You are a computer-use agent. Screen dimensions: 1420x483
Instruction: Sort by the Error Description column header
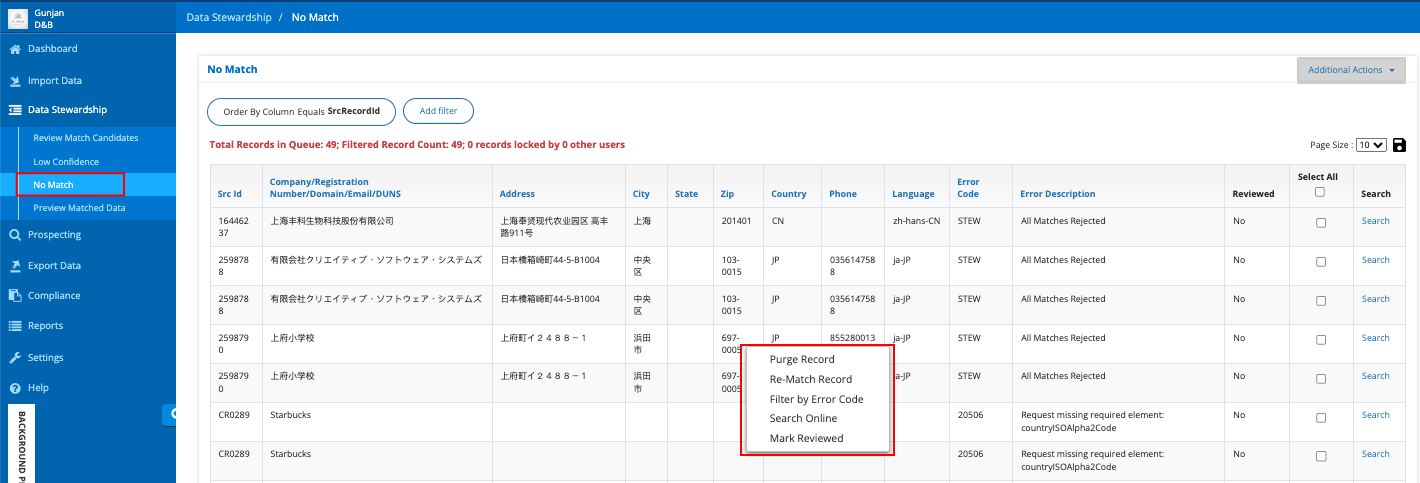click(1057, 194)
